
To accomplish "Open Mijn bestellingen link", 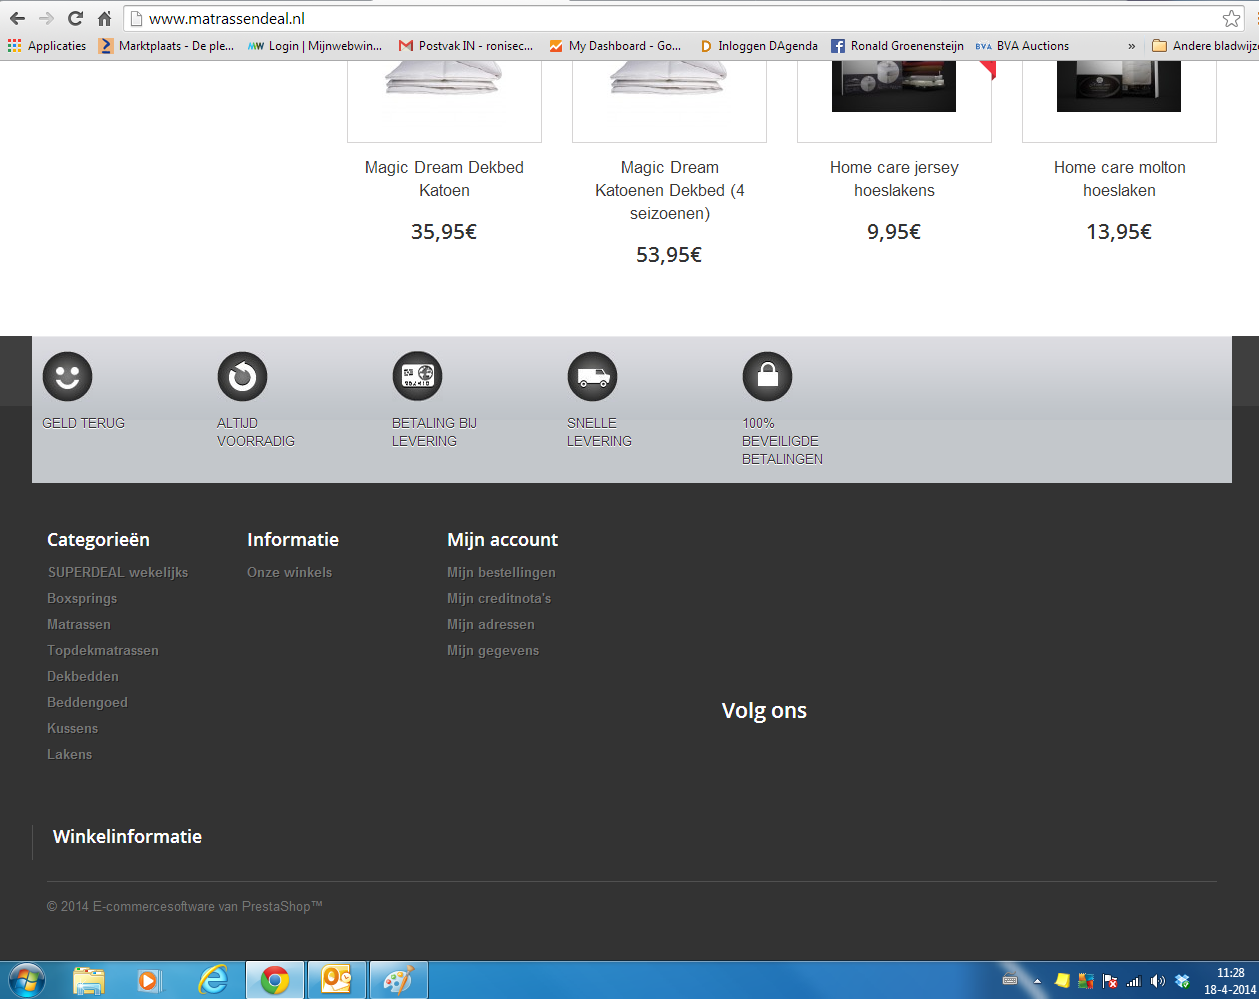I will click(502, 572).
